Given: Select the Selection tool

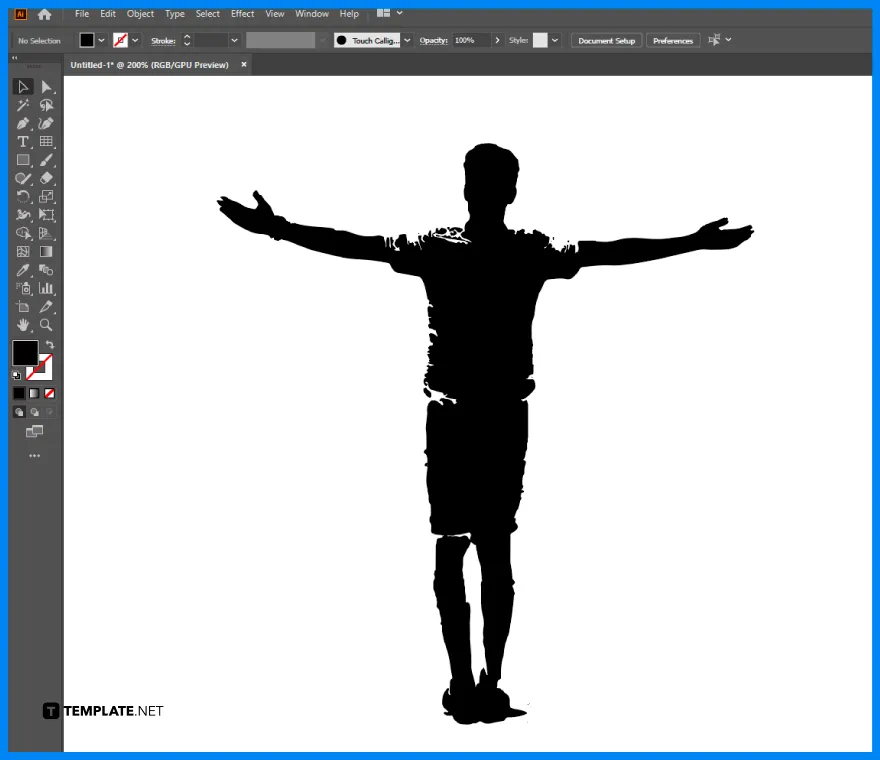Looking at the screenshot, I should coord(23,86).
